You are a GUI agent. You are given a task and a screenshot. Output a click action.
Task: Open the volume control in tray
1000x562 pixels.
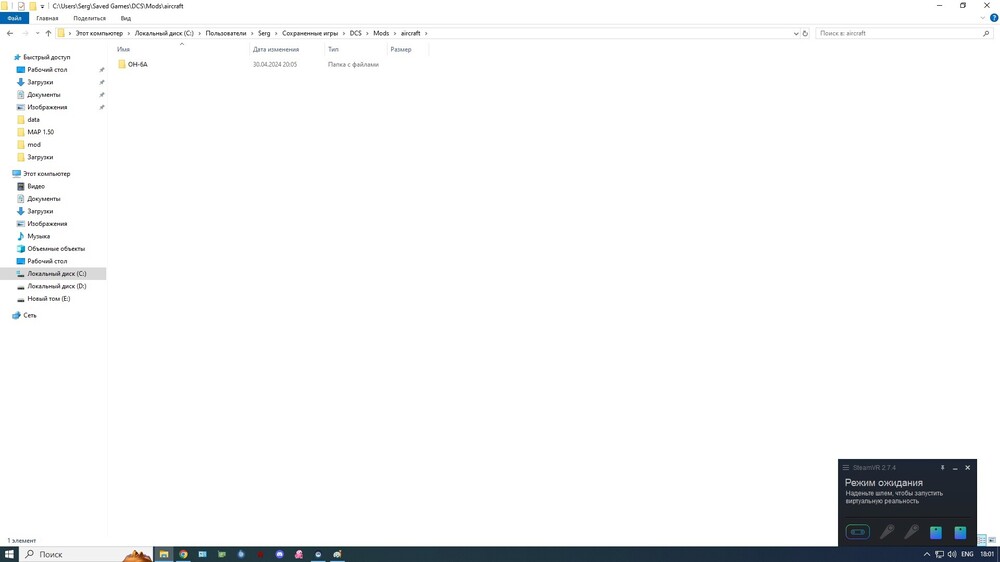click(952, 554)
